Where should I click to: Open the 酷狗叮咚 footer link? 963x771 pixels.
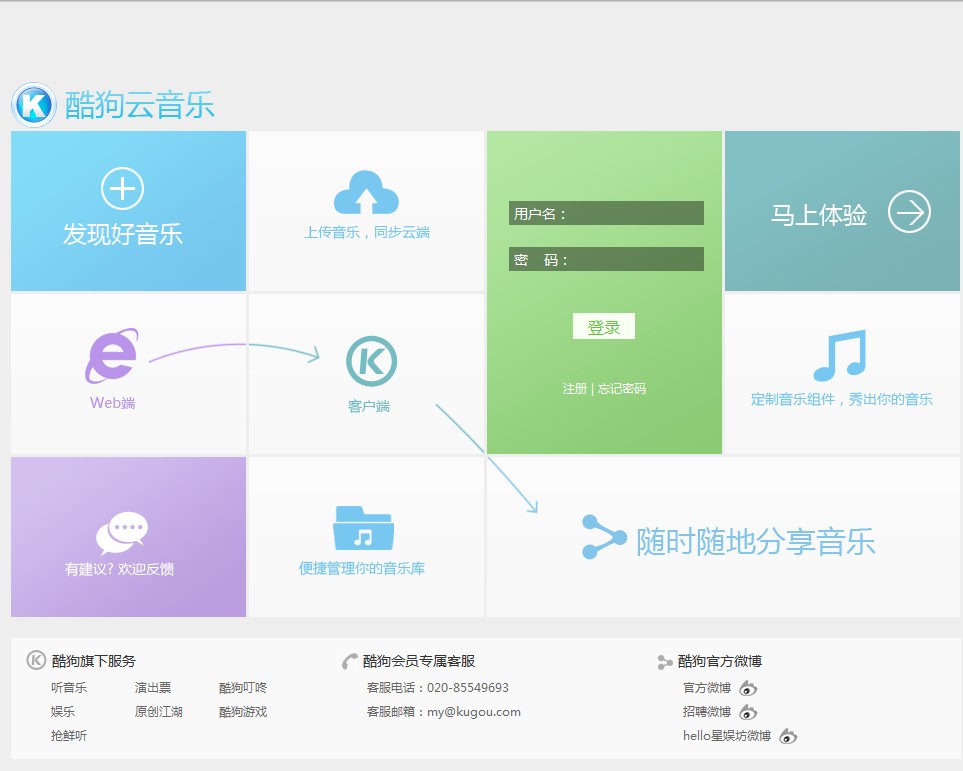coord(243,687)
